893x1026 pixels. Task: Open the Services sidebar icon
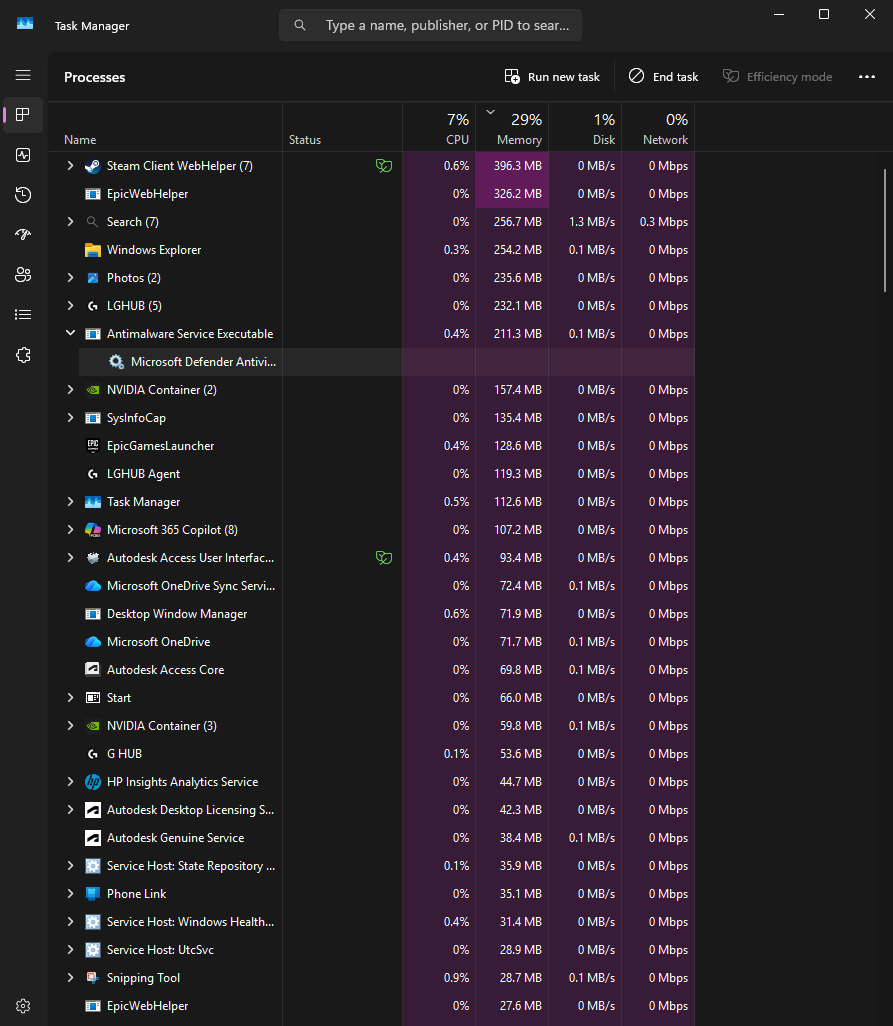[23, 355]
